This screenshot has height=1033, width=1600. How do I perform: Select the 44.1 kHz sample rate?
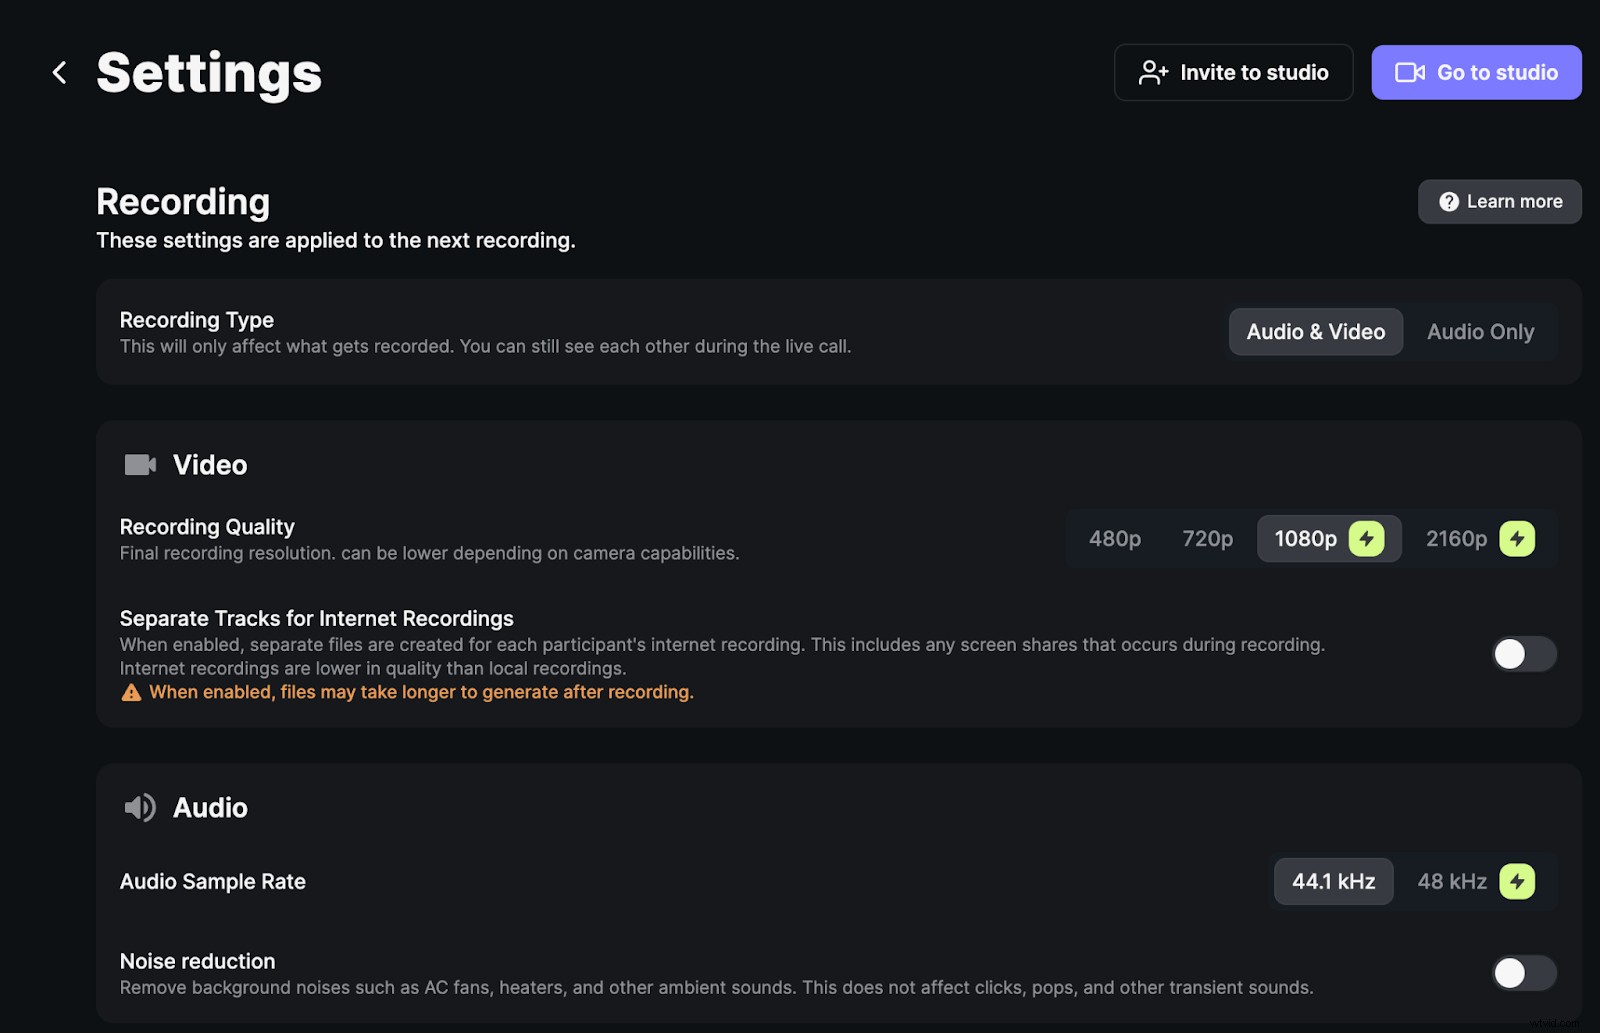(1333, 881)
